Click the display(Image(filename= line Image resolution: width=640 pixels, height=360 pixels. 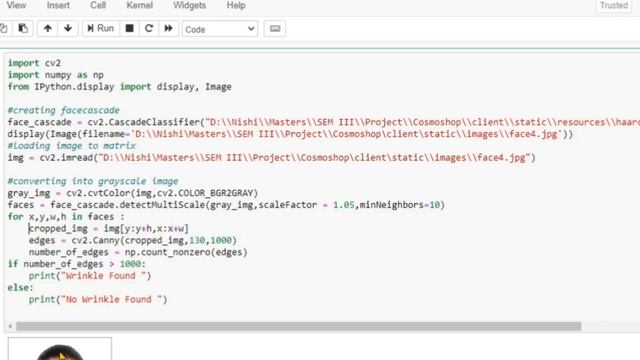click(x=290, y=134)
